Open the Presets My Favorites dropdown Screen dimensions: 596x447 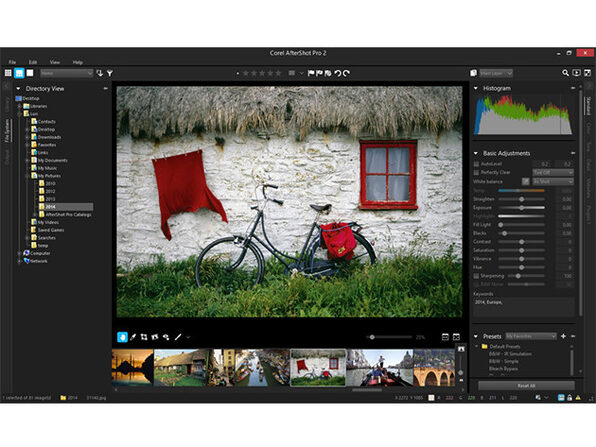tap(531, 336)
